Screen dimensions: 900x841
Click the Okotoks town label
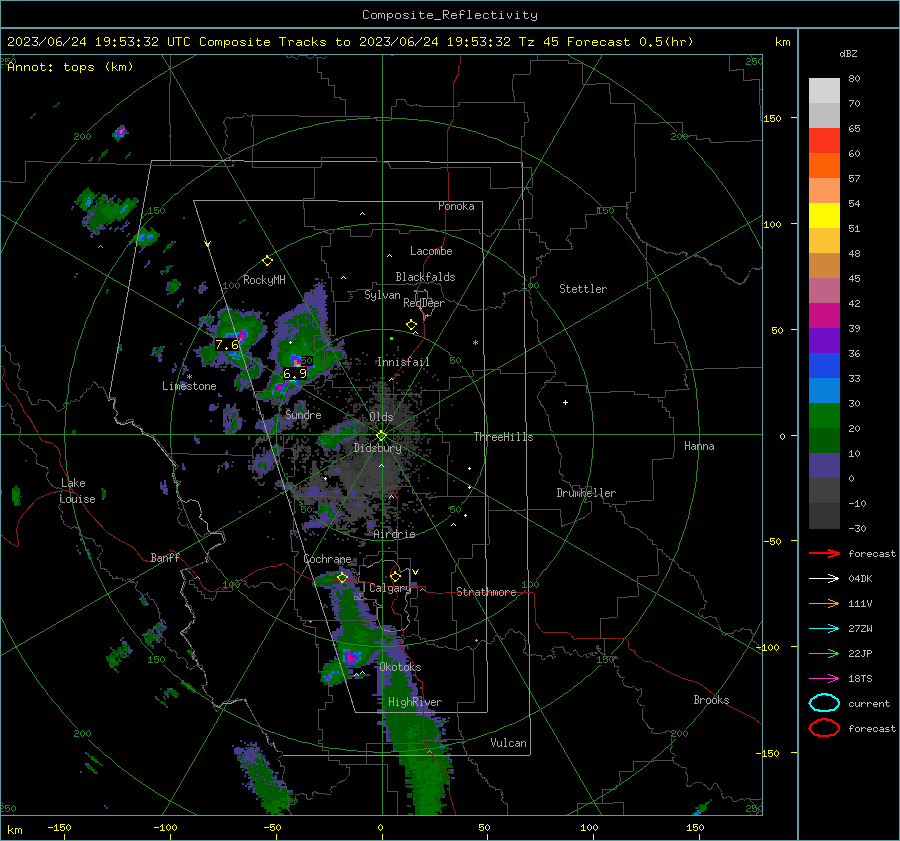pos(400,667)
